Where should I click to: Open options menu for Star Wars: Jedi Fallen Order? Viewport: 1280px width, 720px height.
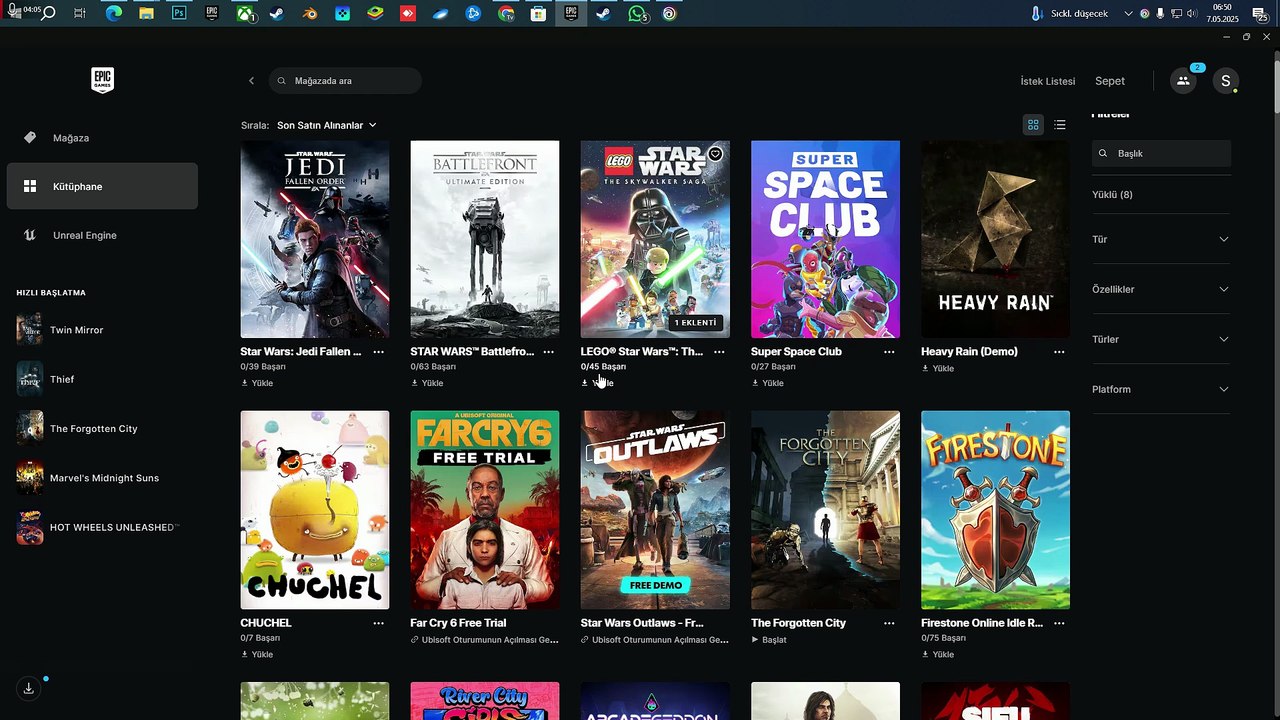[x=378, y=352]
